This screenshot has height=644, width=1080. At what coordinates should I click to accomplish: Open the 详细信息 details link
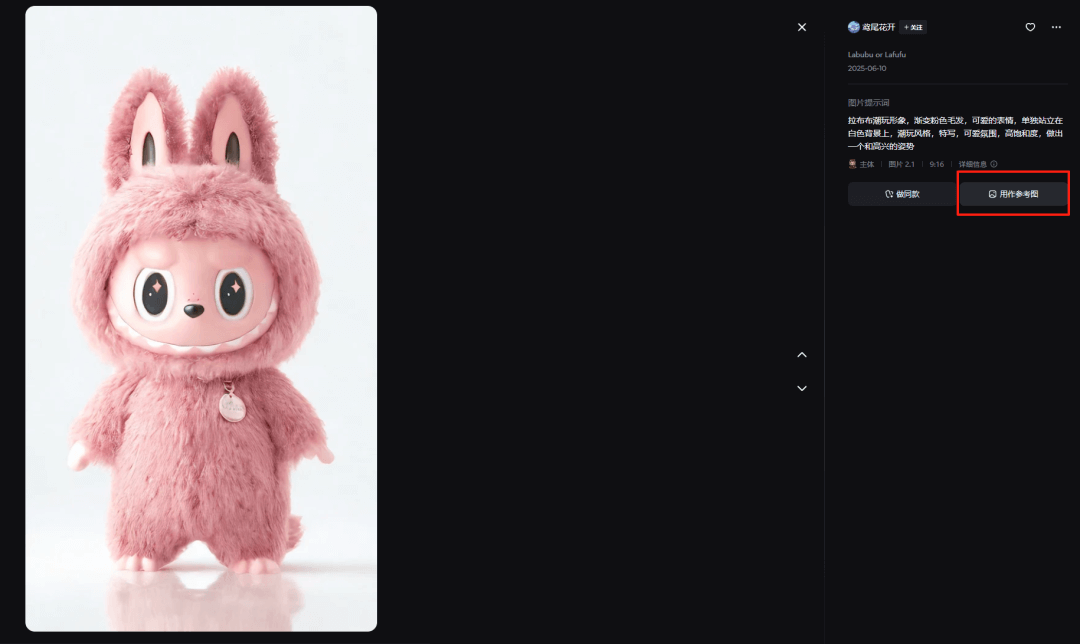pyautogui.click(x=973, y=165)
